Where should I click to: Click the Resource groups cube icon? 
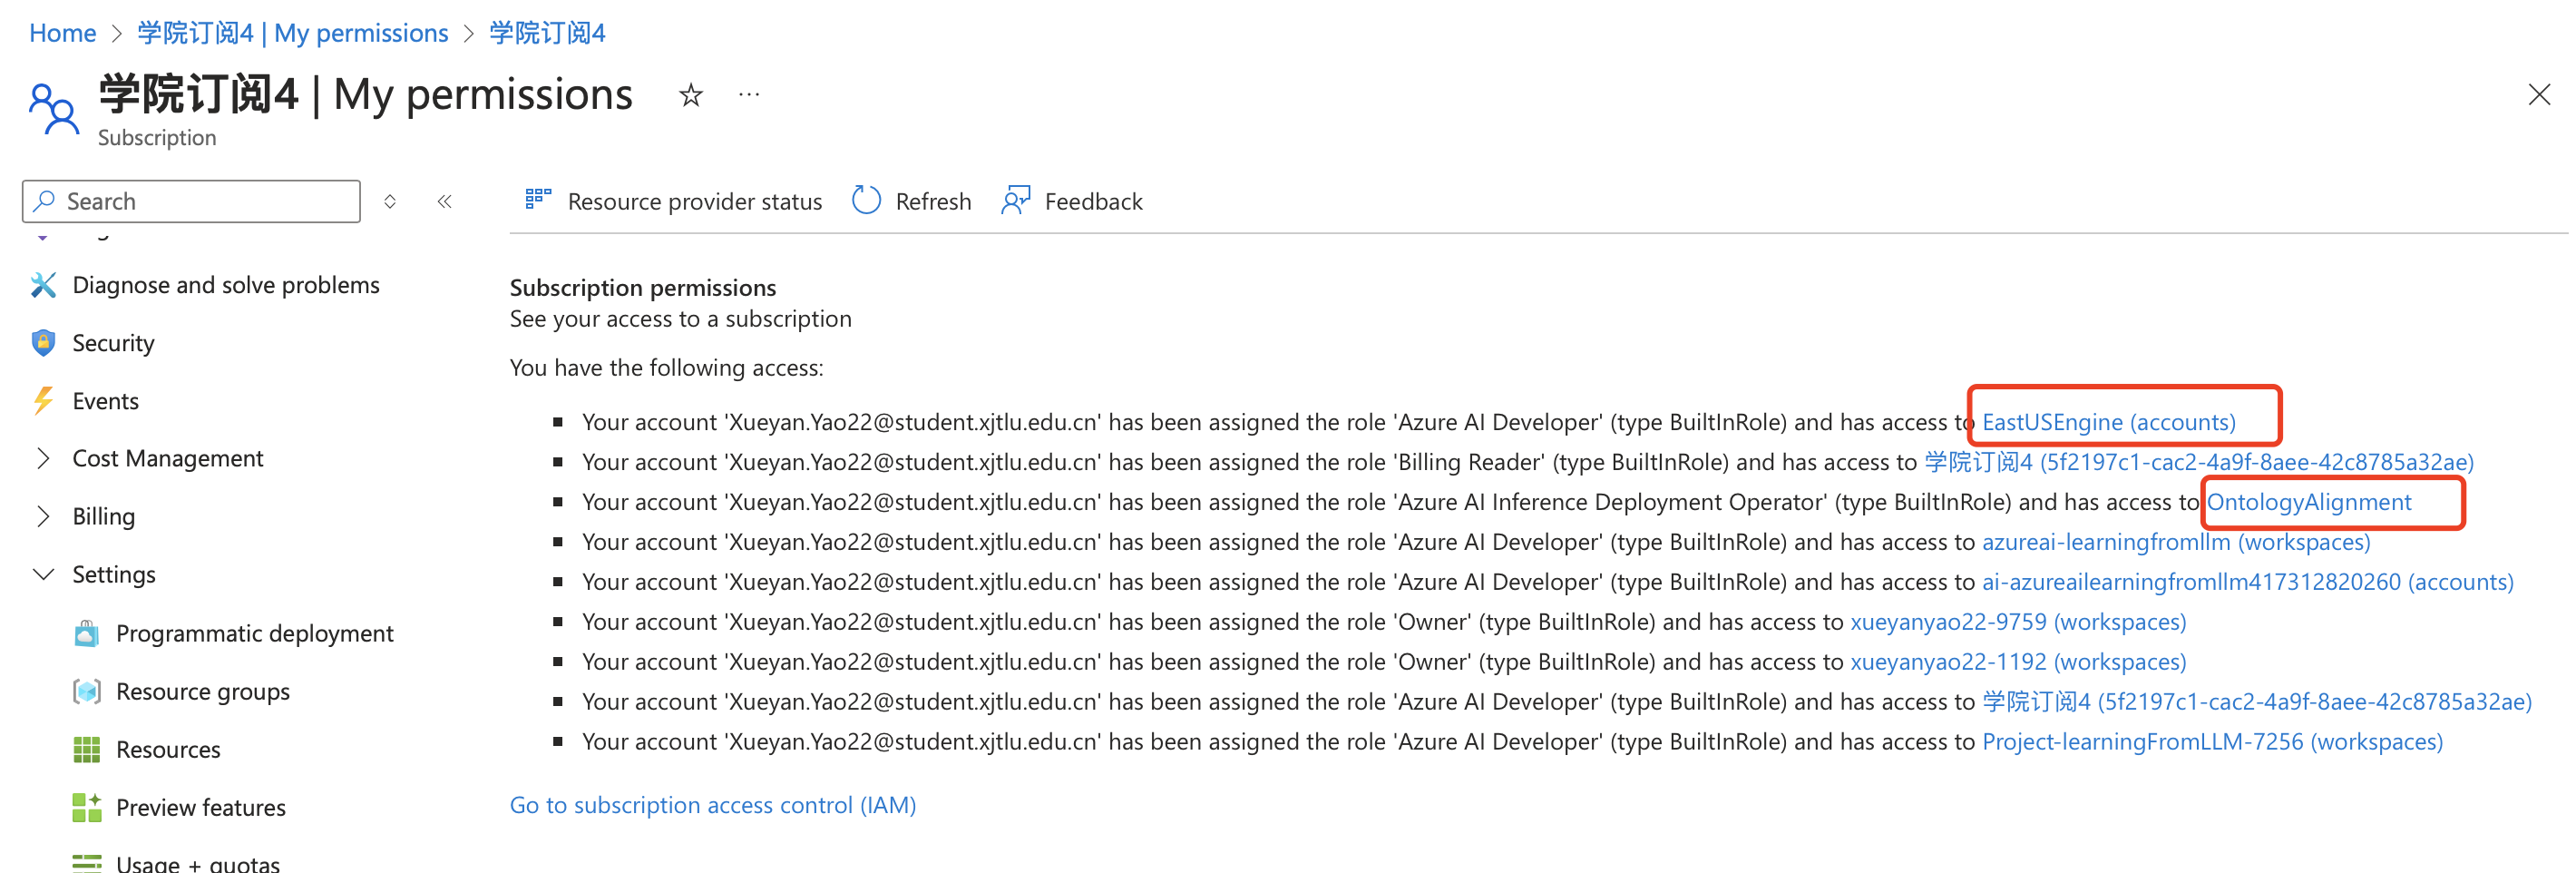coord(87,691)
